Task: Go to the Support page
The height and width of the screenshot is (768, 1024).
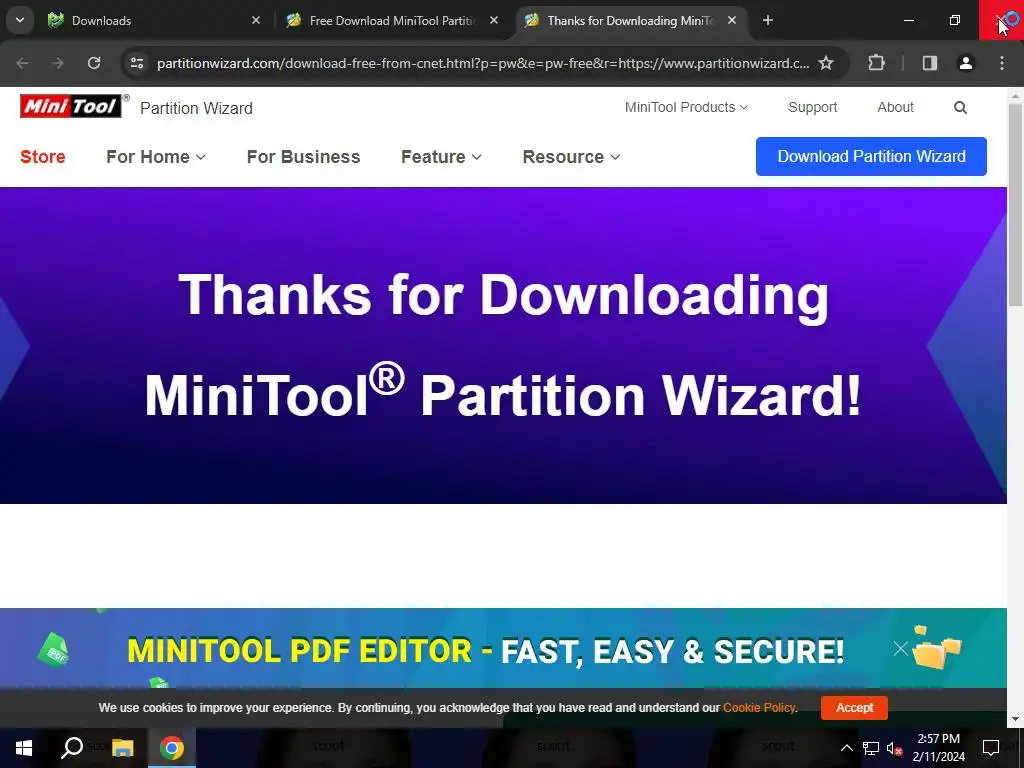Action: click(812, 107)
